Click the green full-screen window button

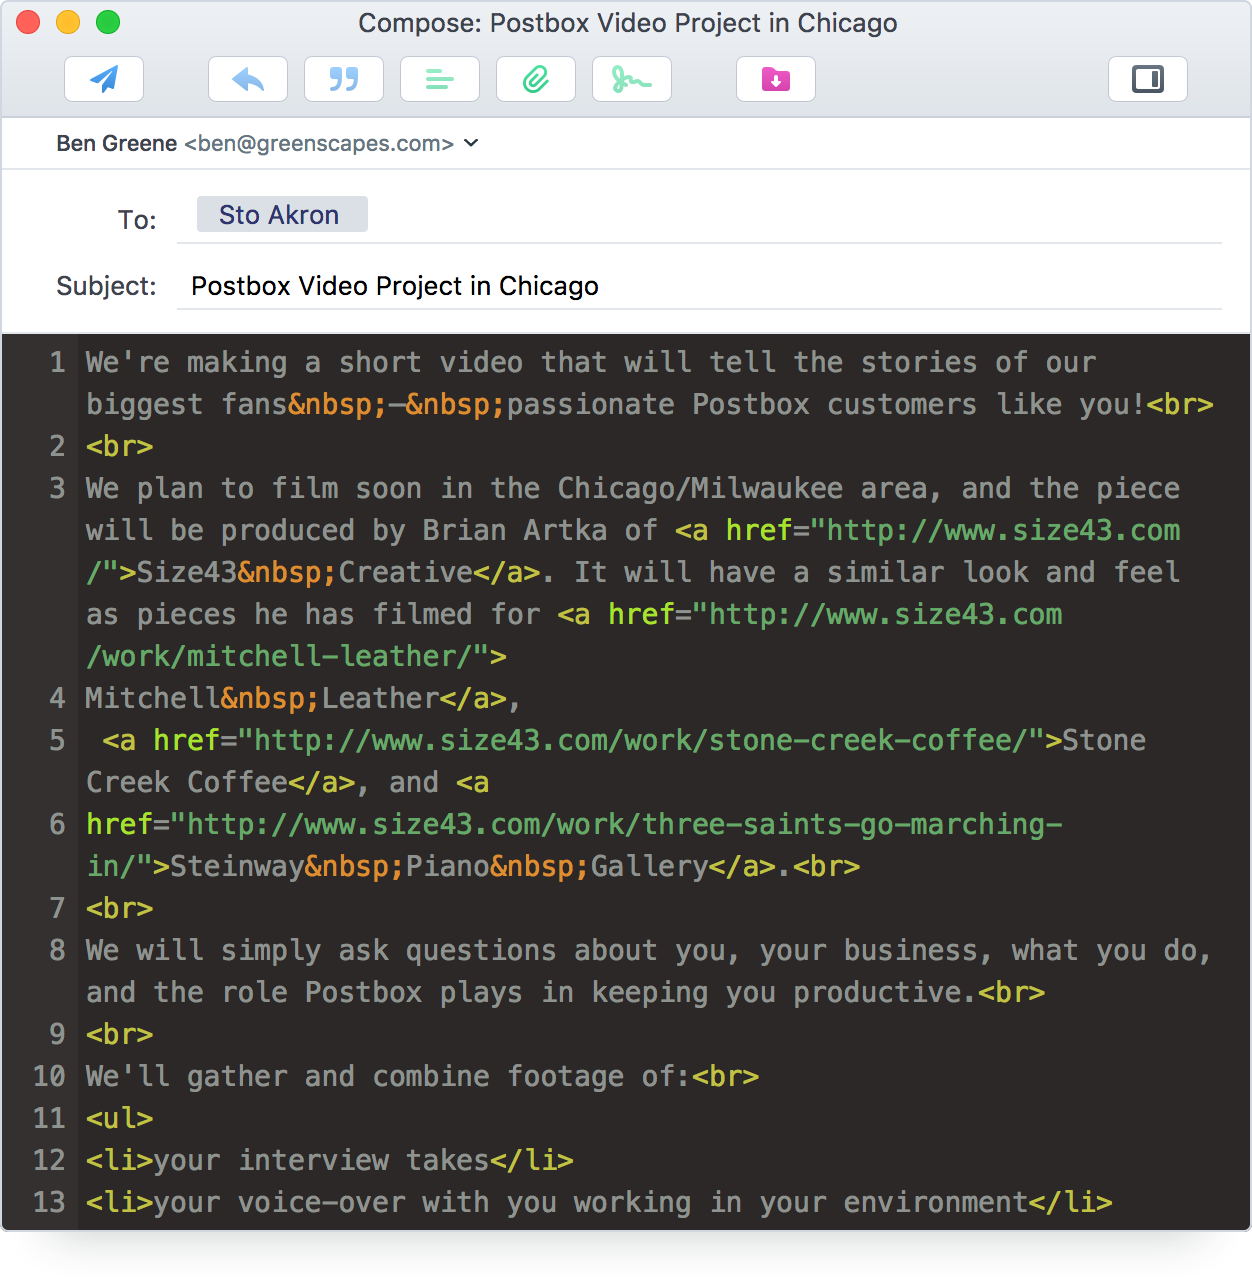click(x=106, y=20)
